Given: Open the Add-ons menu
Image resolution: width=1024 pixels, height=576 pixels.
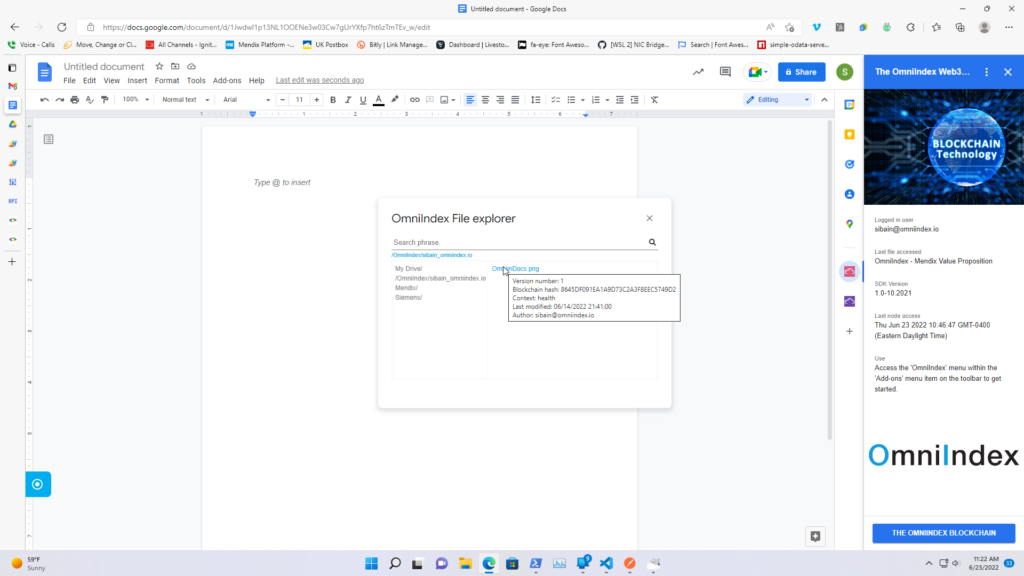Looking at the screenshot, I should coord(227,80).
